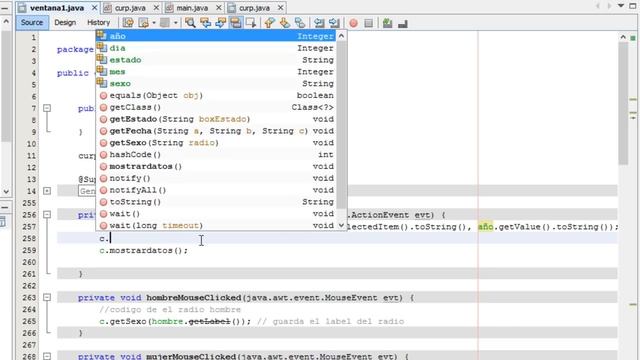Click the red Start Macro Recording icon
640x360 pixels.
pos(353,23)
